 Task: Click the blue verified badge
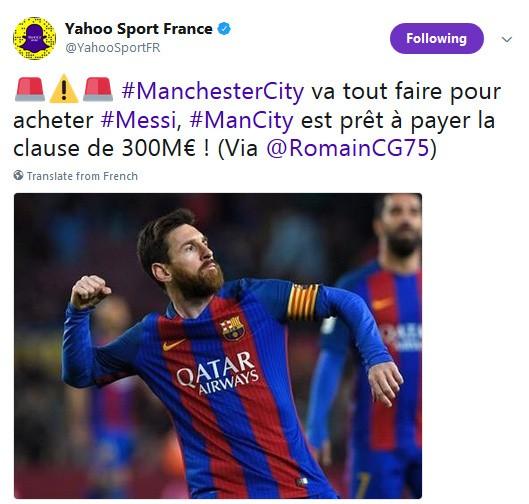coord(224,29)
